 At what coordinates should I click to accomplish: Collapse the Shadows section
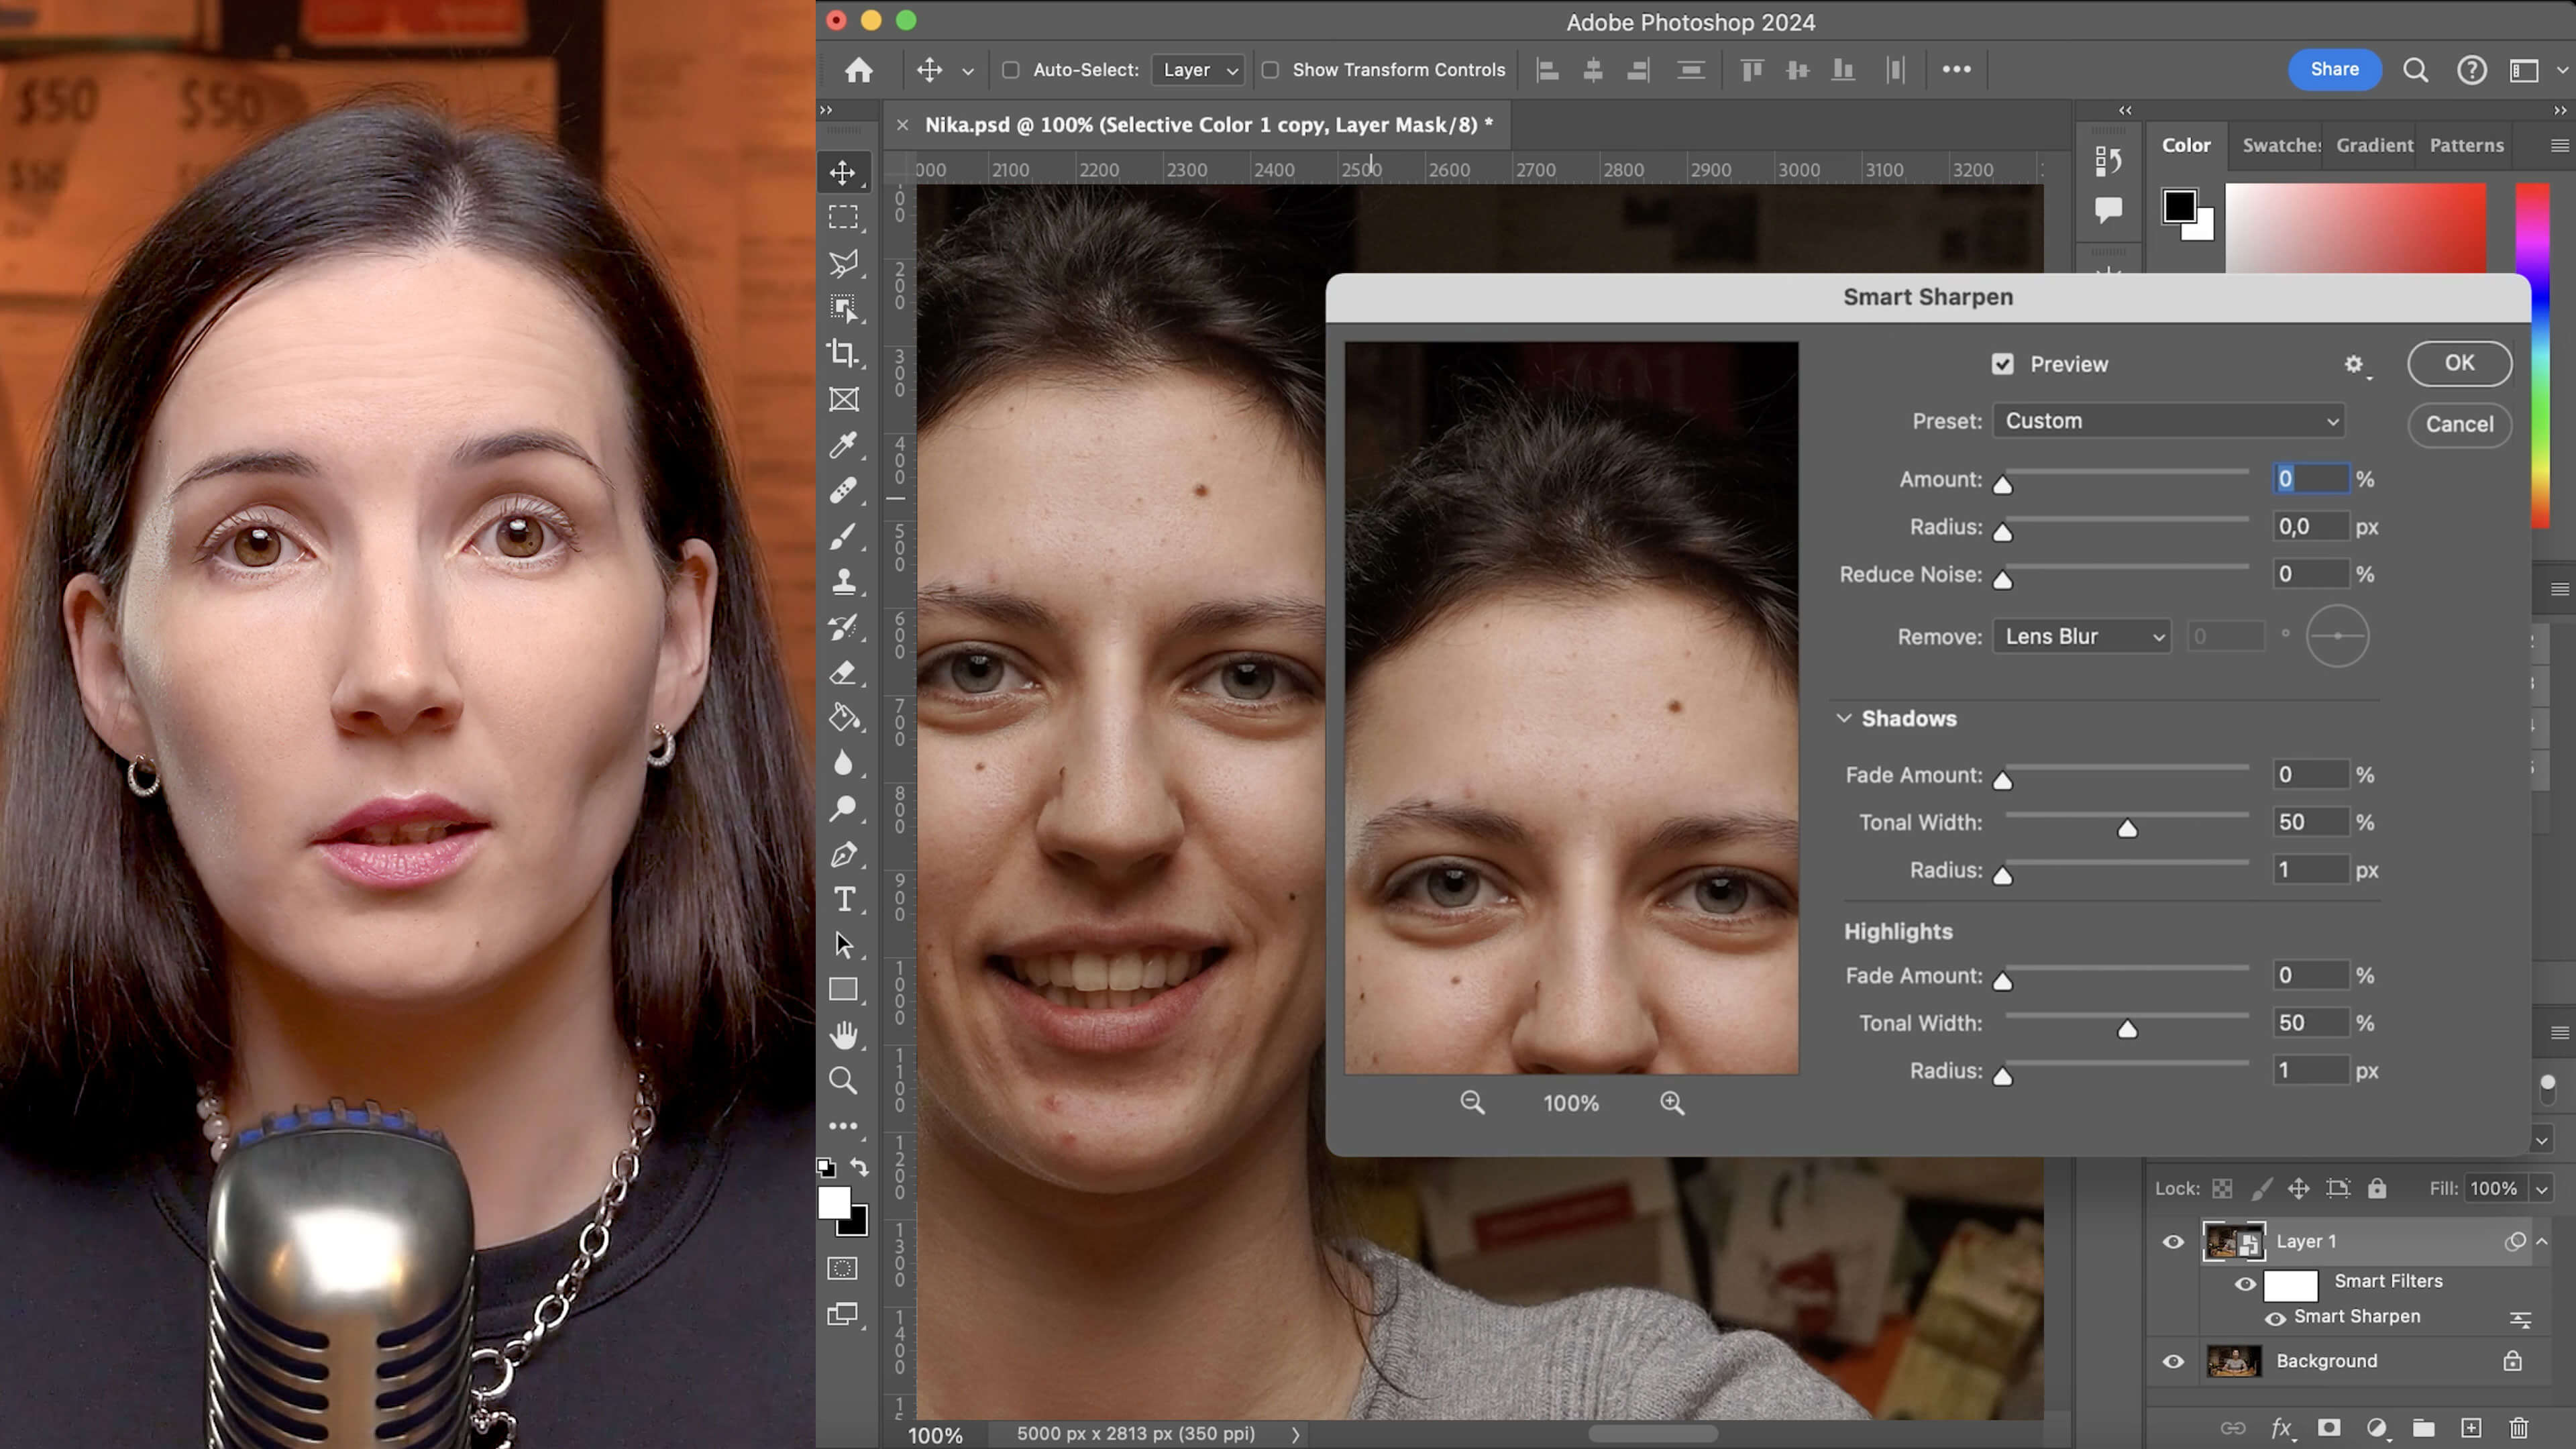(x=1844, y=719)
